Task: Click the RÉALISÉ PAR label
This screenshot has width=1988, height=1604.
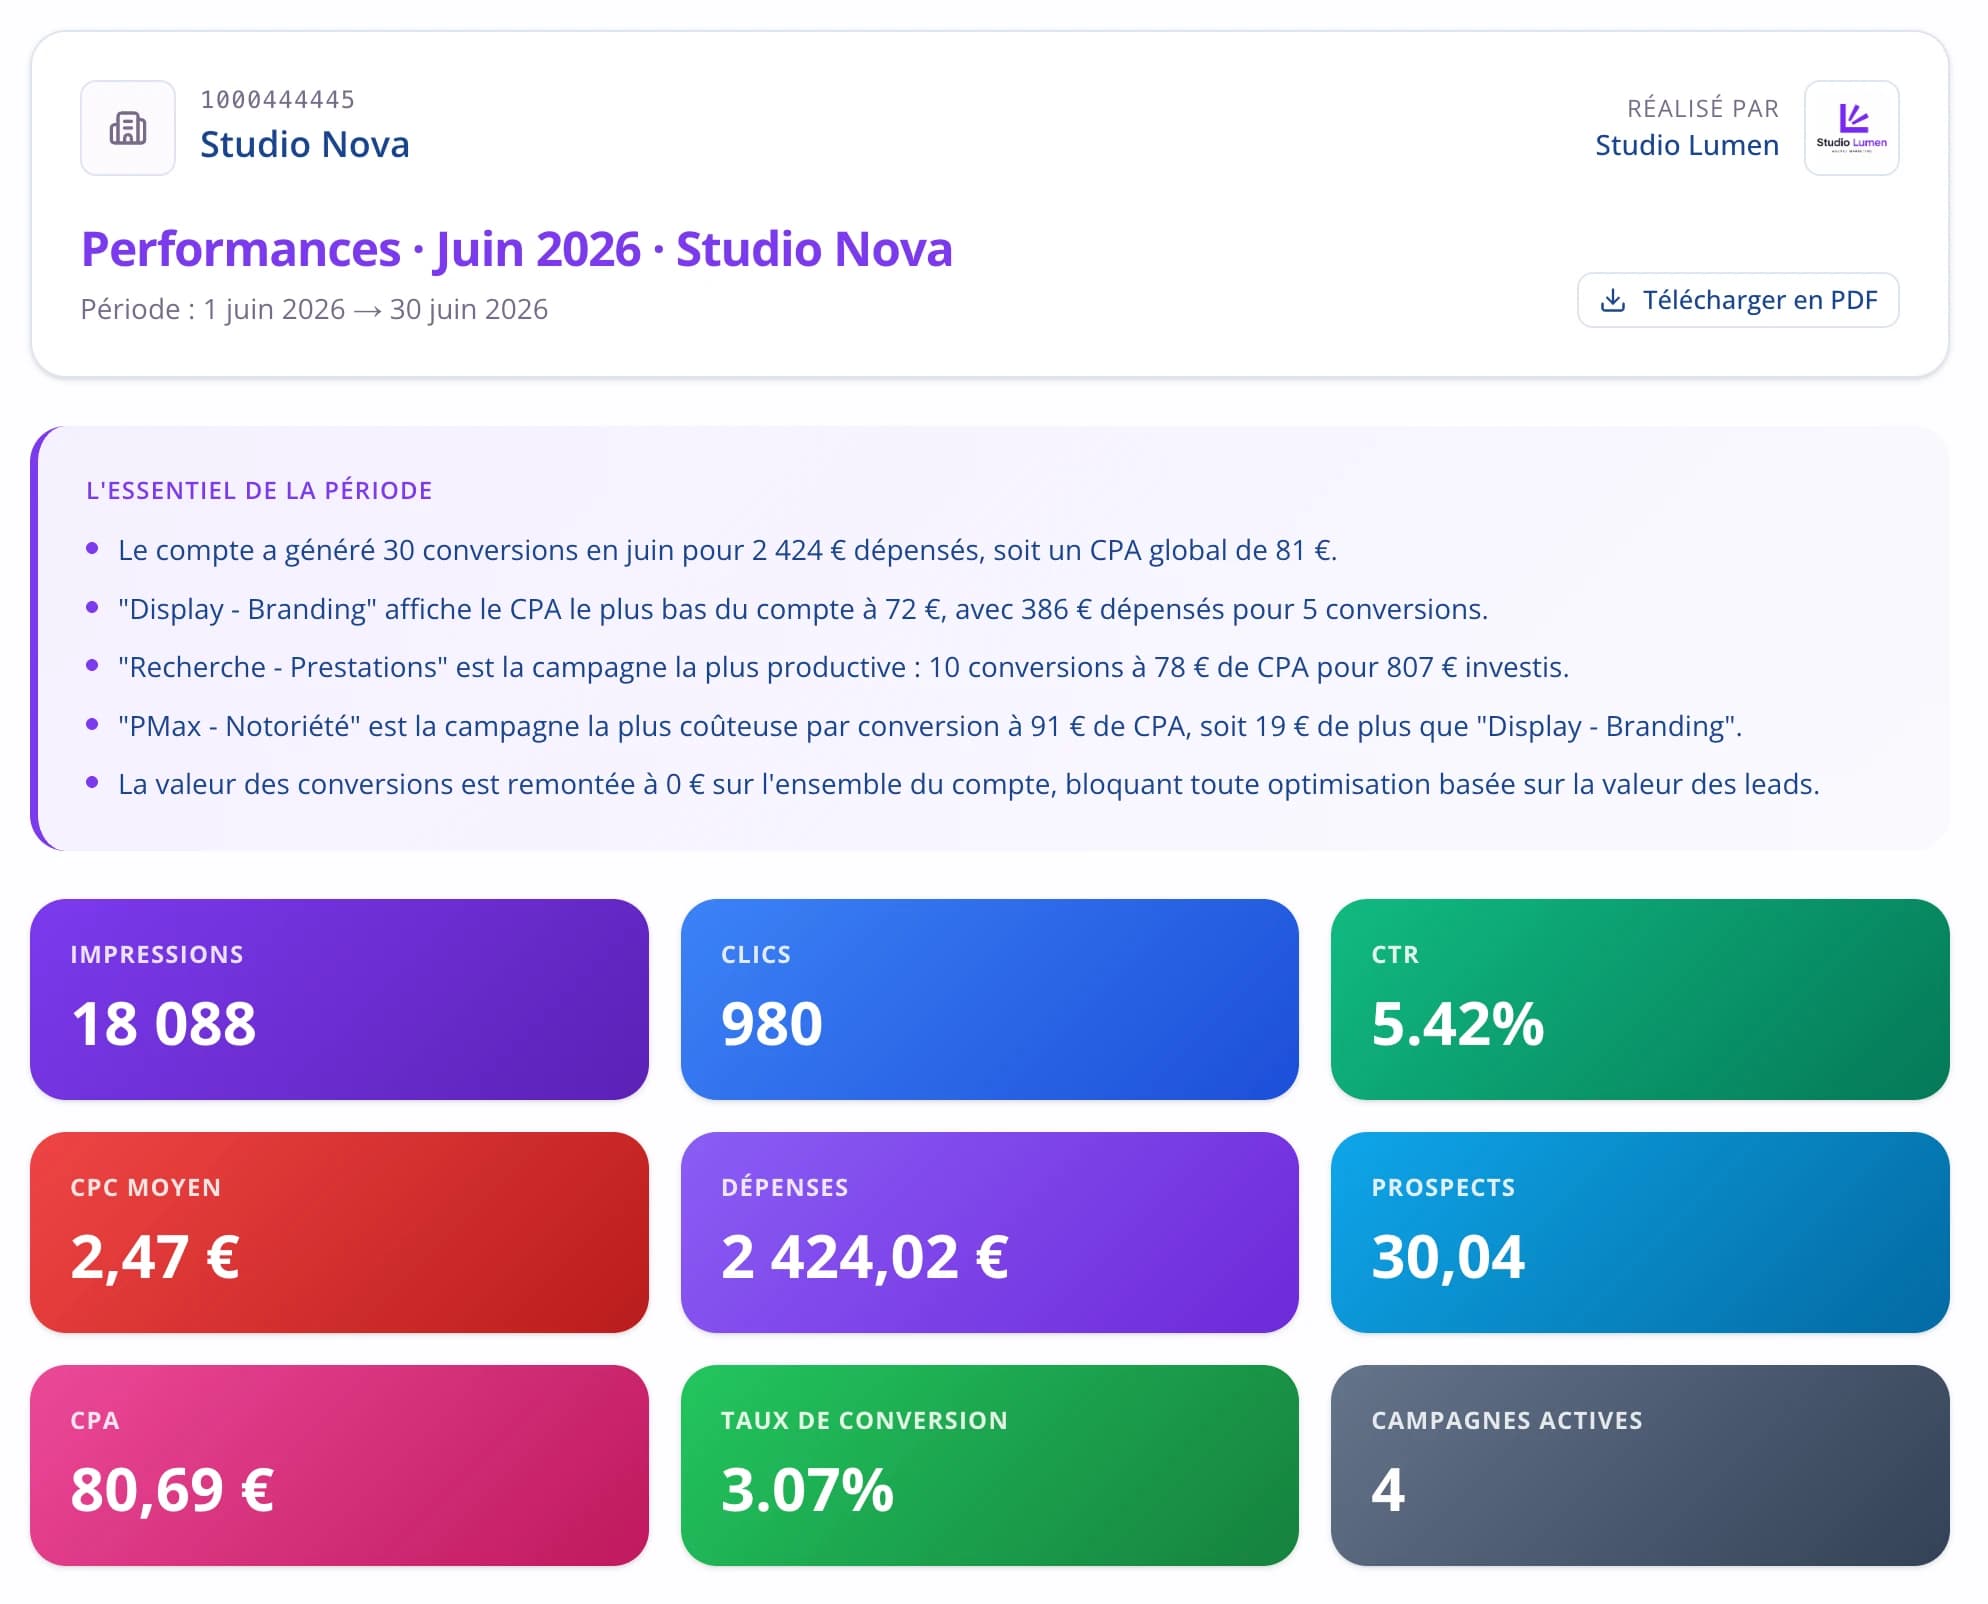Action: (1703, 108)
